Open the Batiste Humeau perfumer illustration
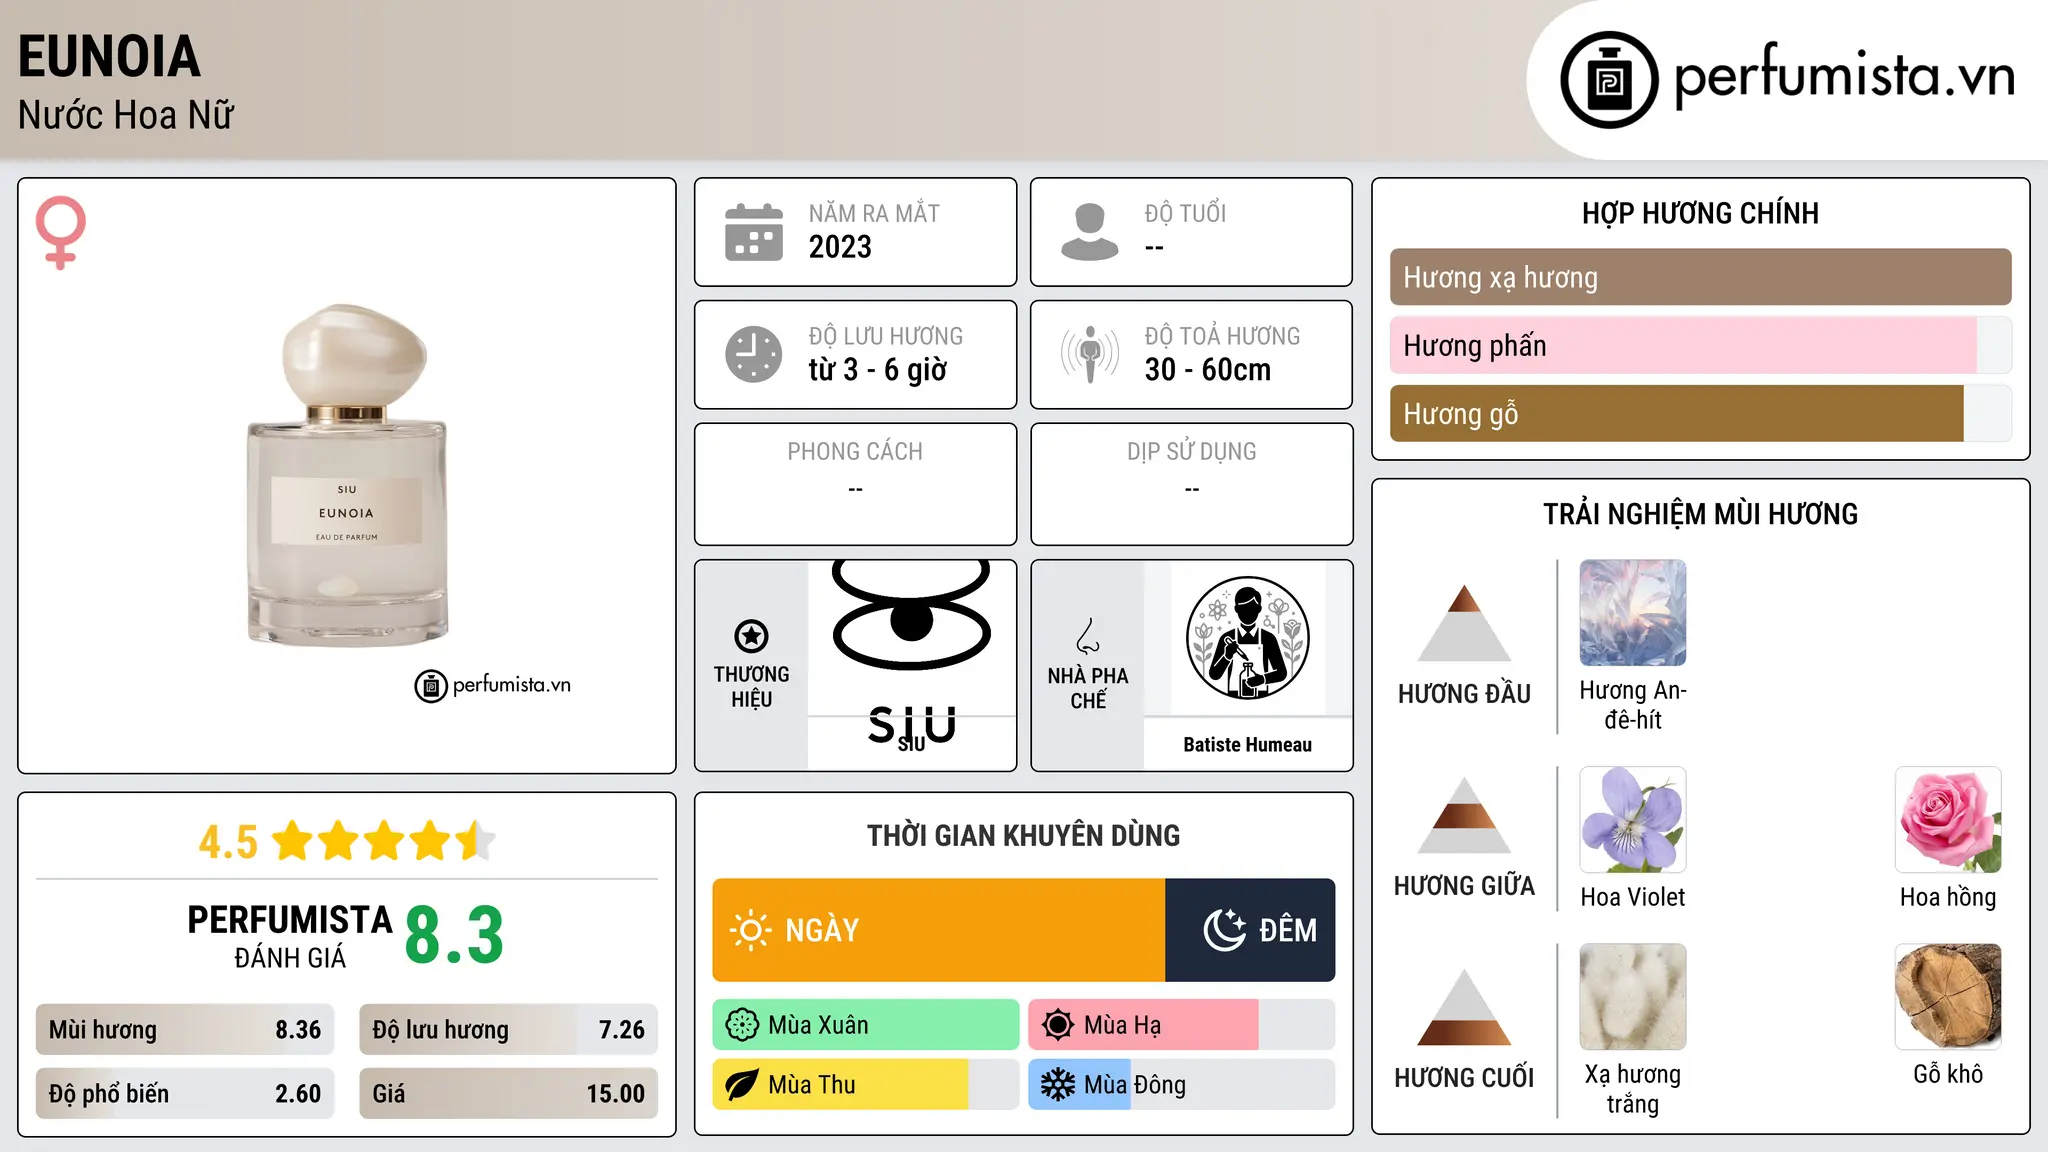This screenshot has height=1152, width=2048. pyautogui.click(x=1247, y=638)
